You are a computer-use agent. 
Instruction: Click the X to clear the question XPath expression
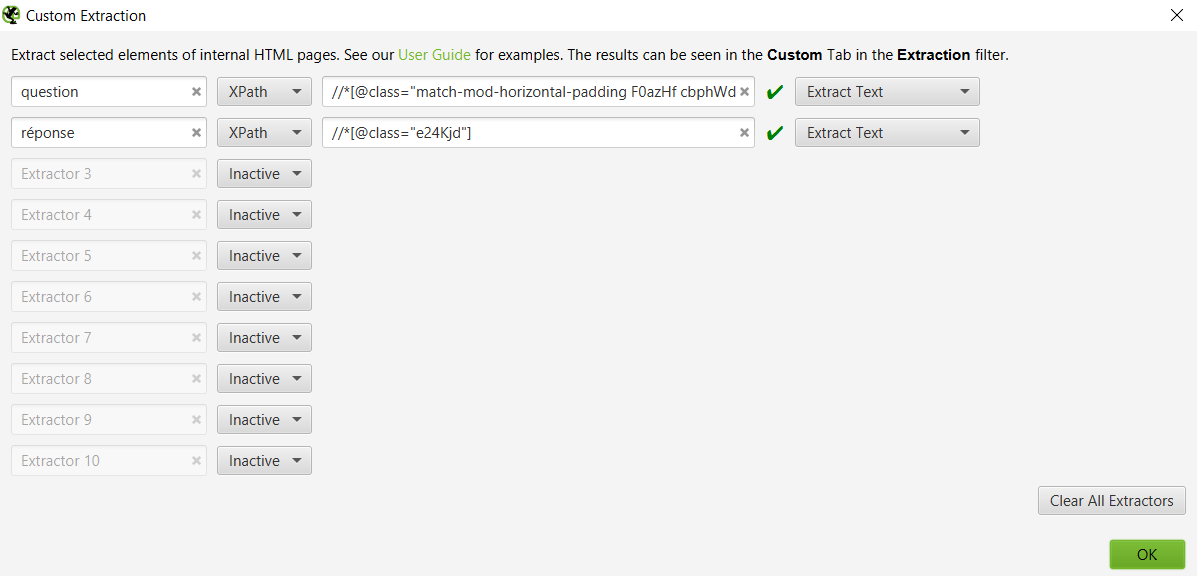[744, 91]
